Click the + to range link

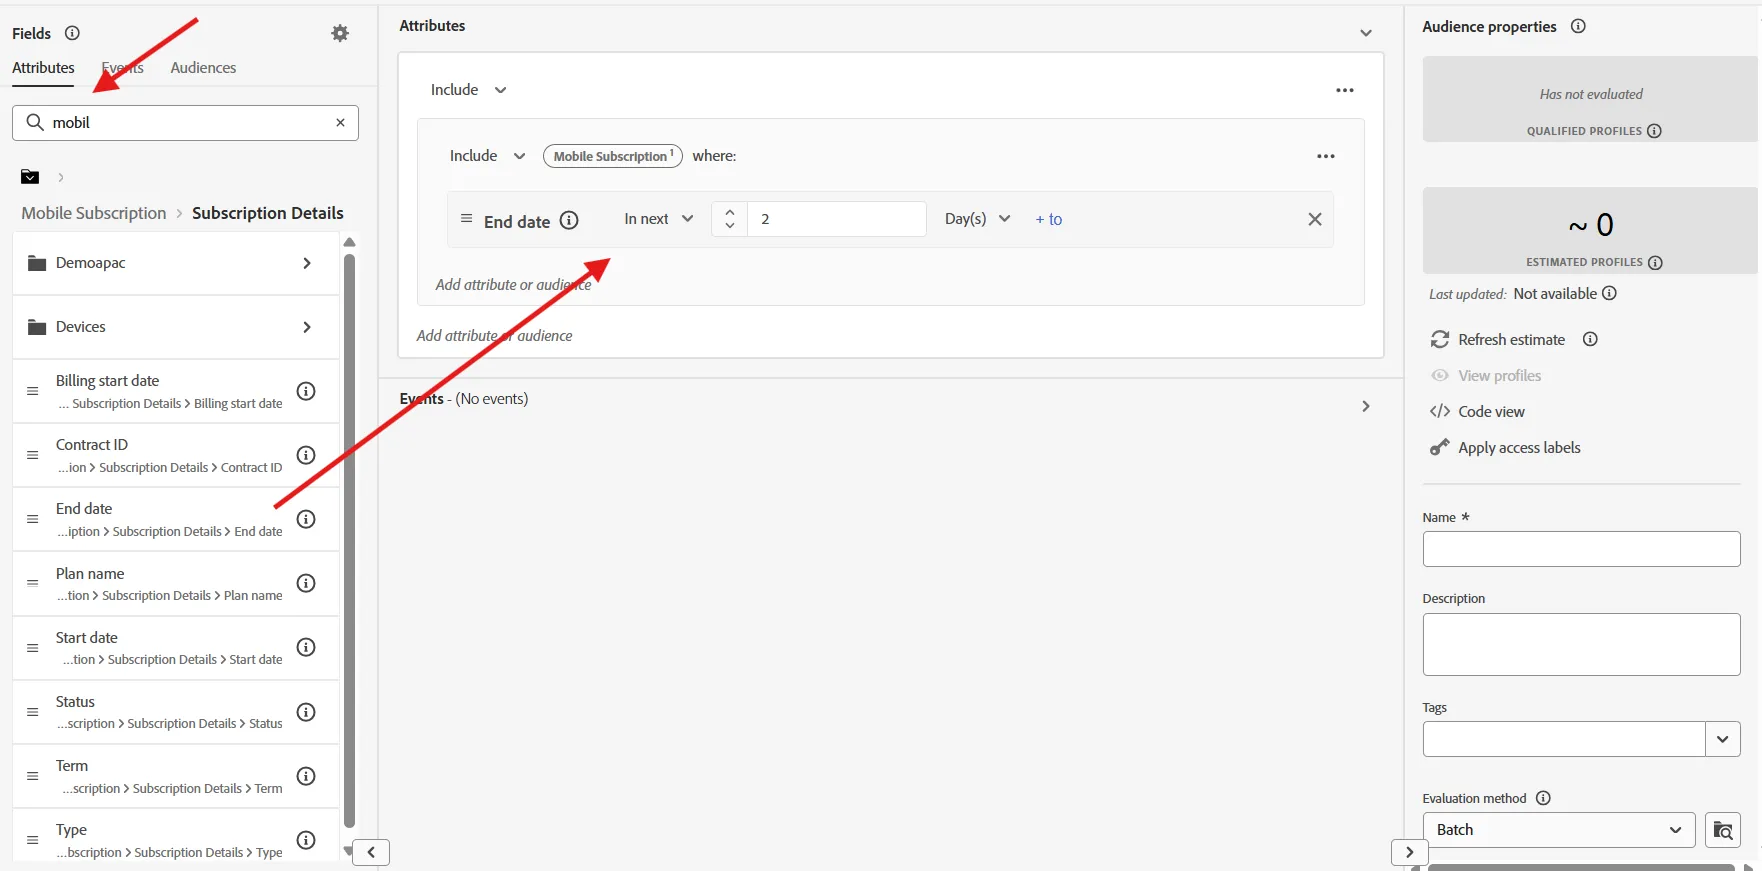1048,219
